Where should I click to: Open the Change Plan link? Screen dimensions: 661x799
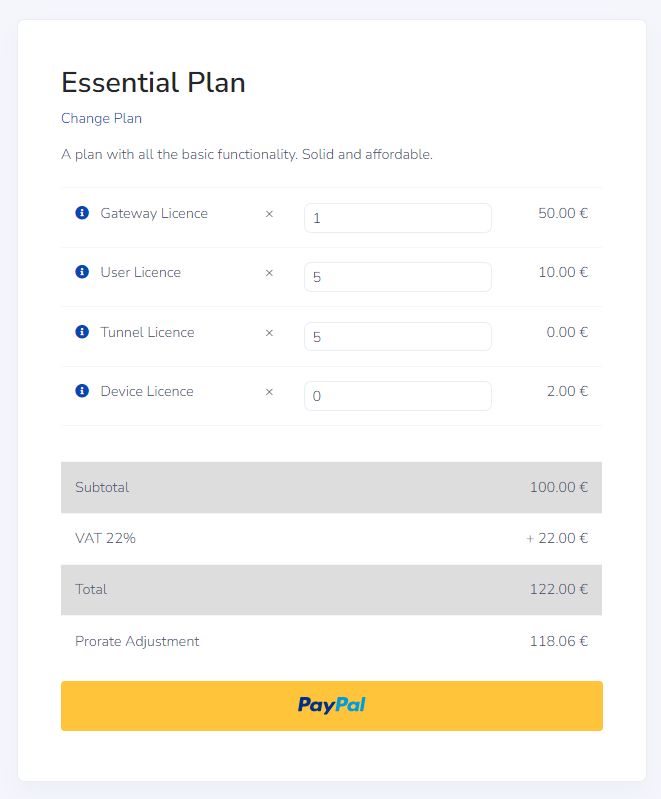[x=101, y=118]
